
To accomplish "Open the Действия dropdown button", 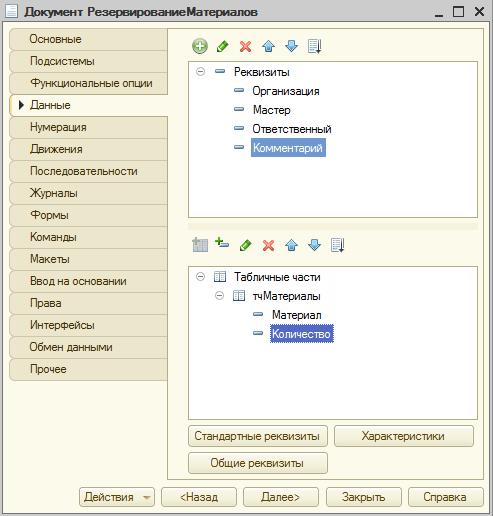I will [x=117, y=497].
